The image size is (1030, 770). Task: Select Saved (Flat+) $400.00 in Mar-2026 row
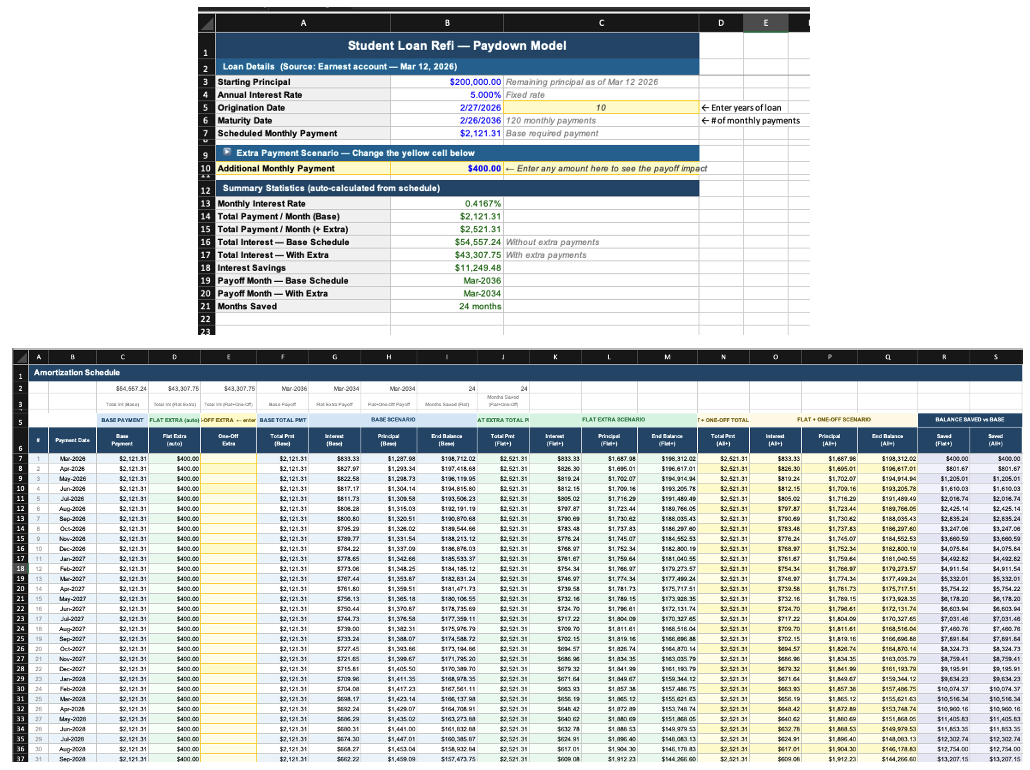944,459
